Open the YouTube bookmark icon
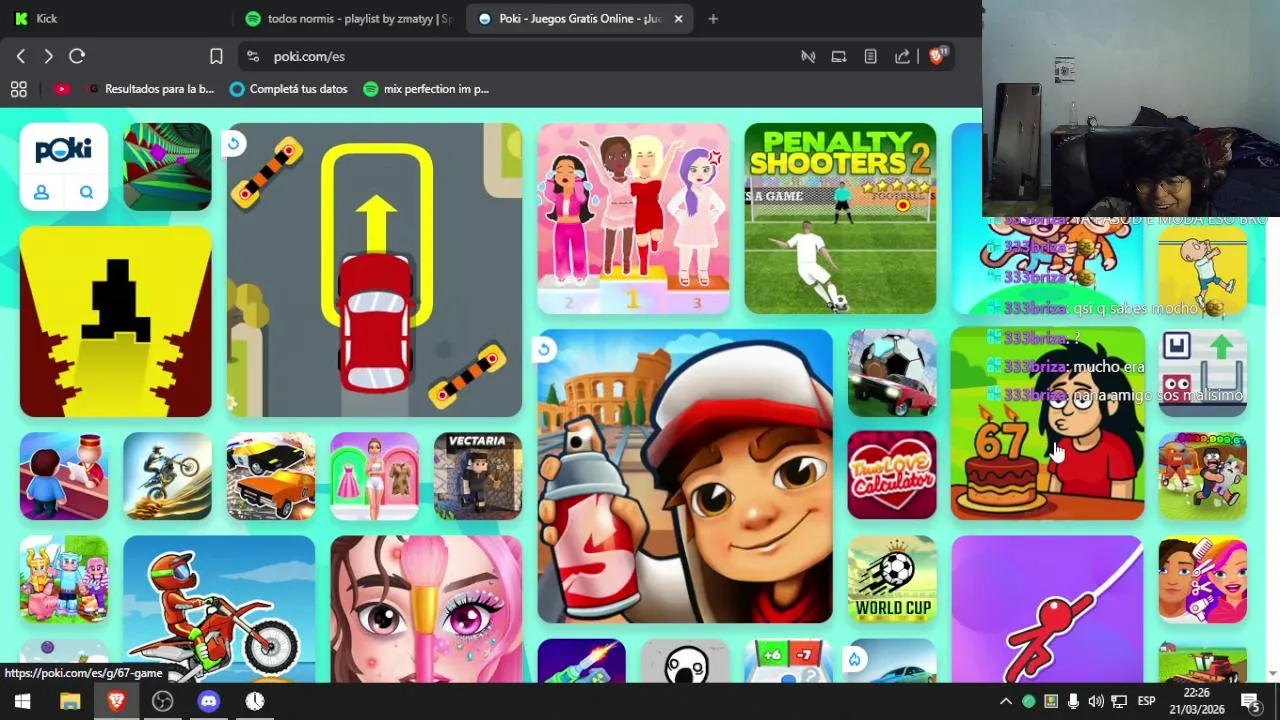The image size is (1280, 720). tap(62, 89)
